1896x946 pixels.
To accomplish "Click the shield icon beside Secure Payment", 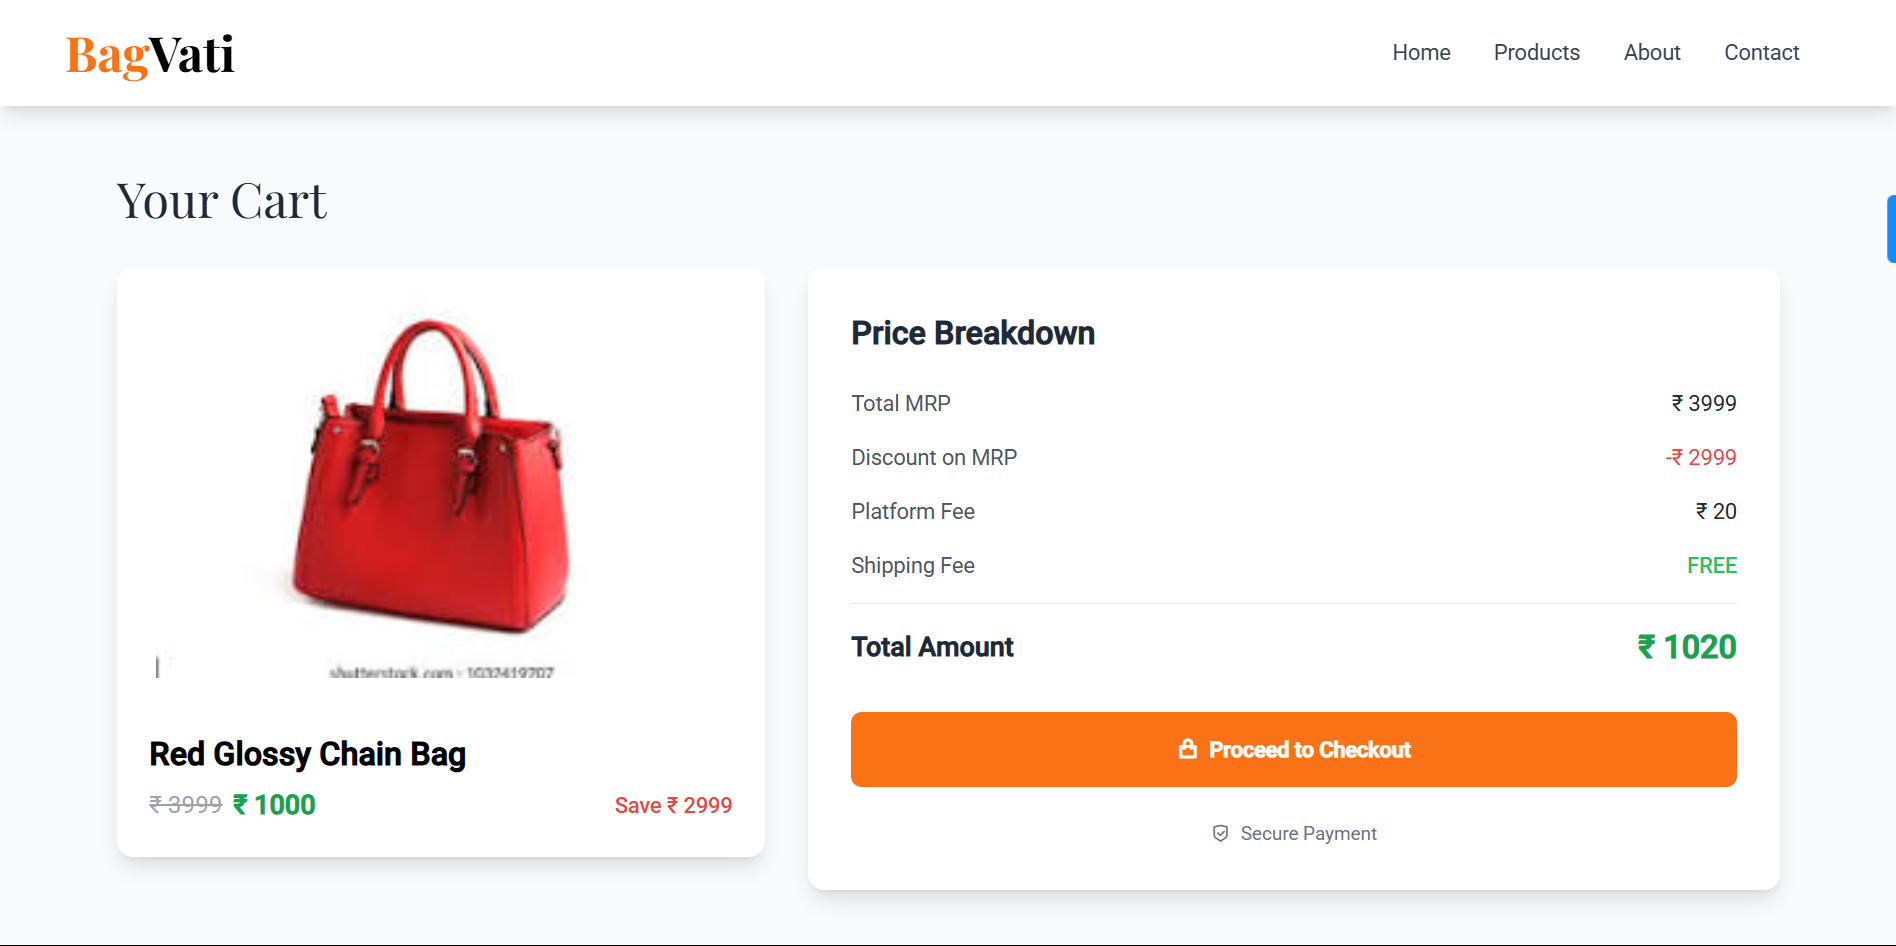I will 1220,833.
